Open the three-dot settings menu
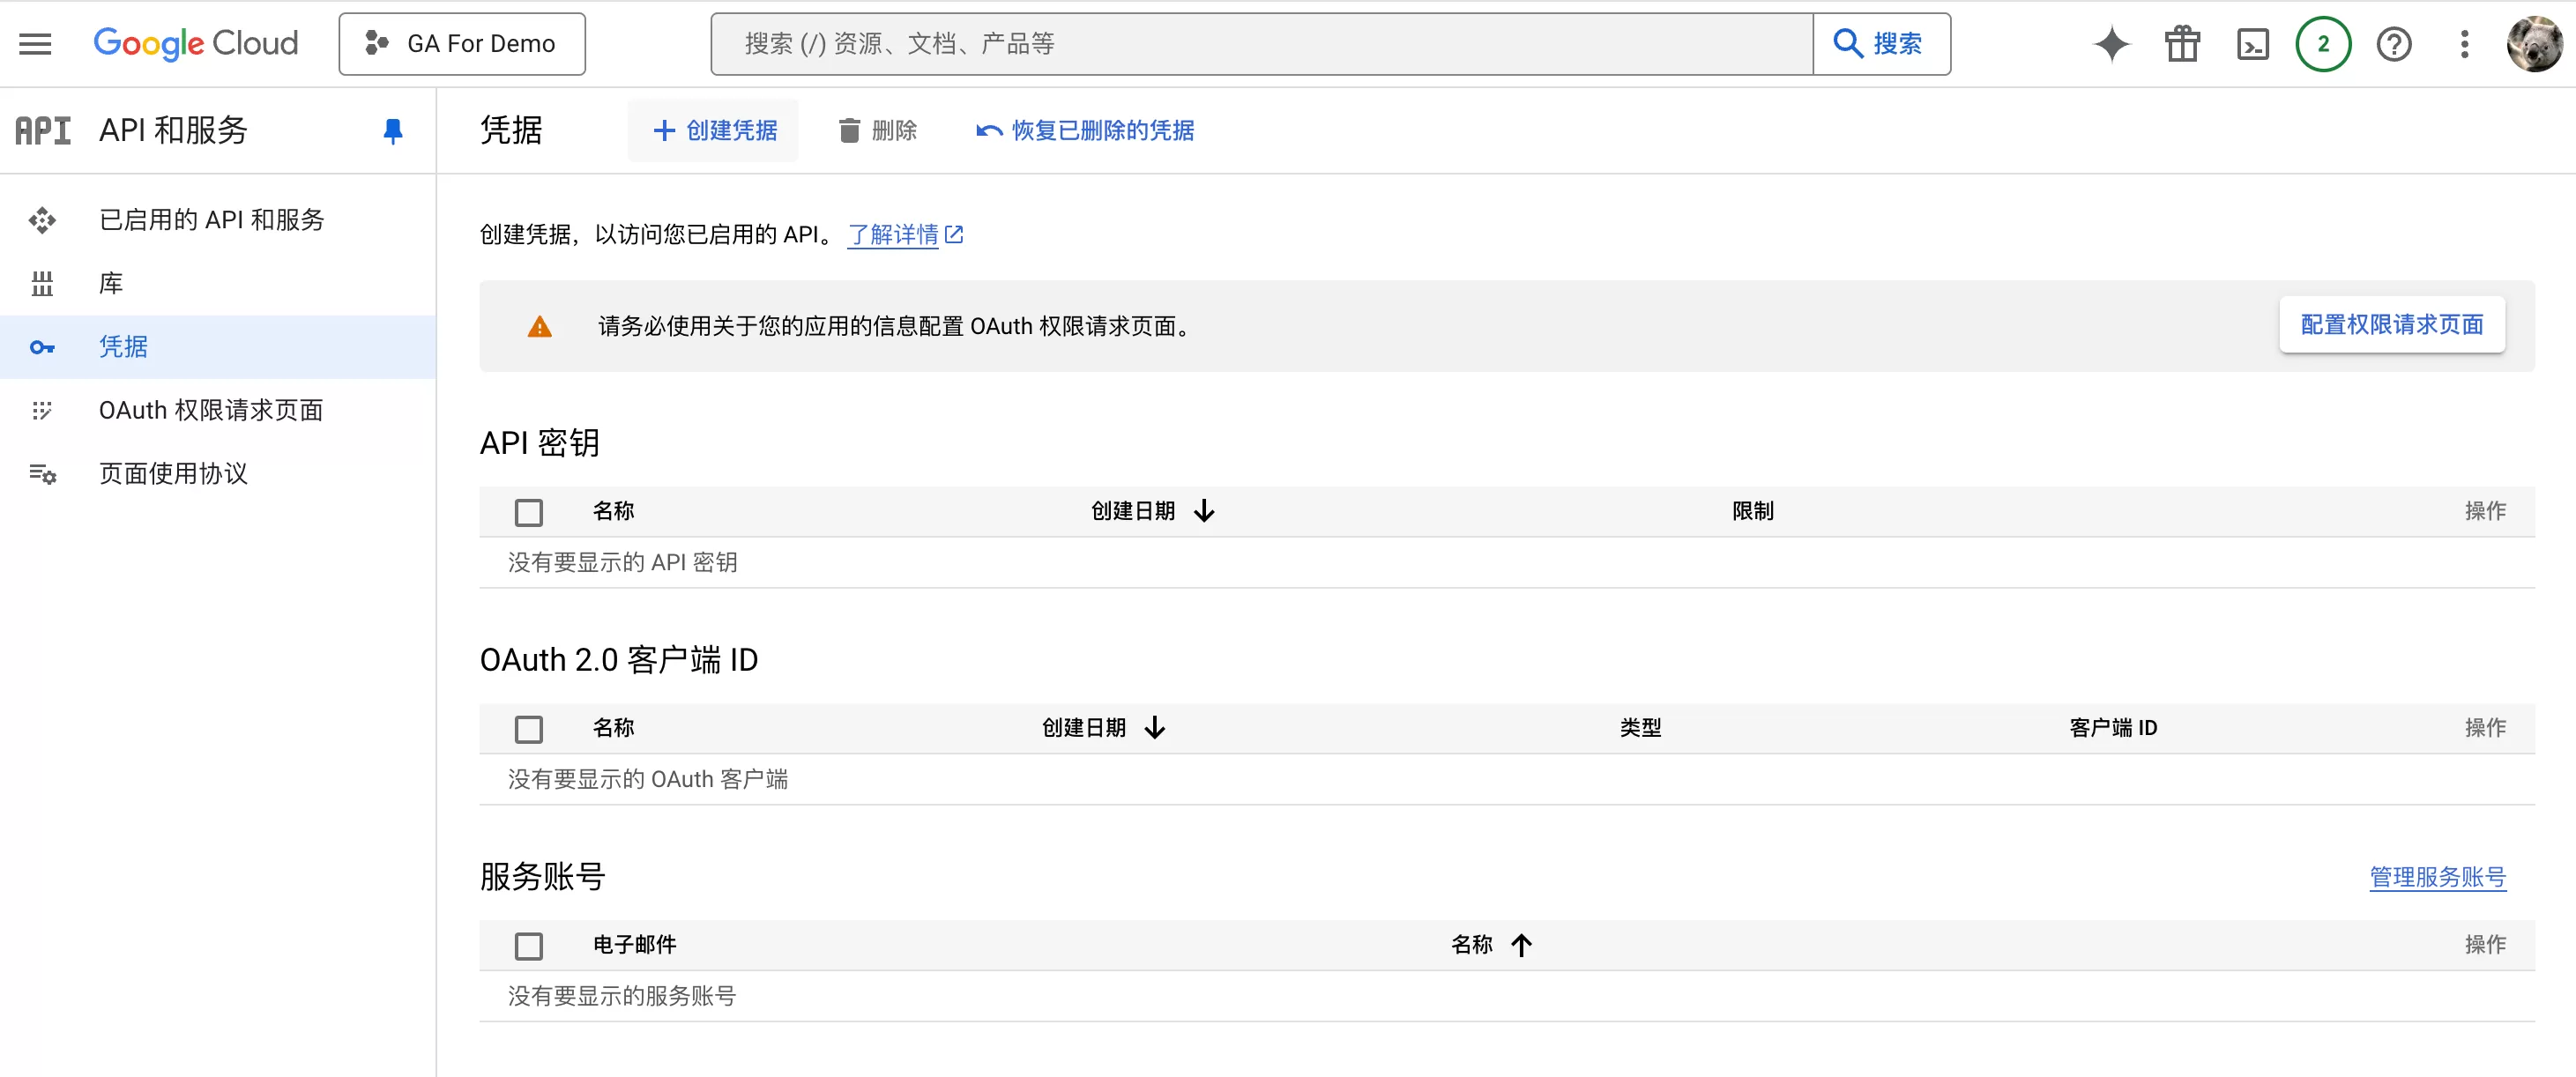Viewport: 2576px width, 1077px height. 2464,44
